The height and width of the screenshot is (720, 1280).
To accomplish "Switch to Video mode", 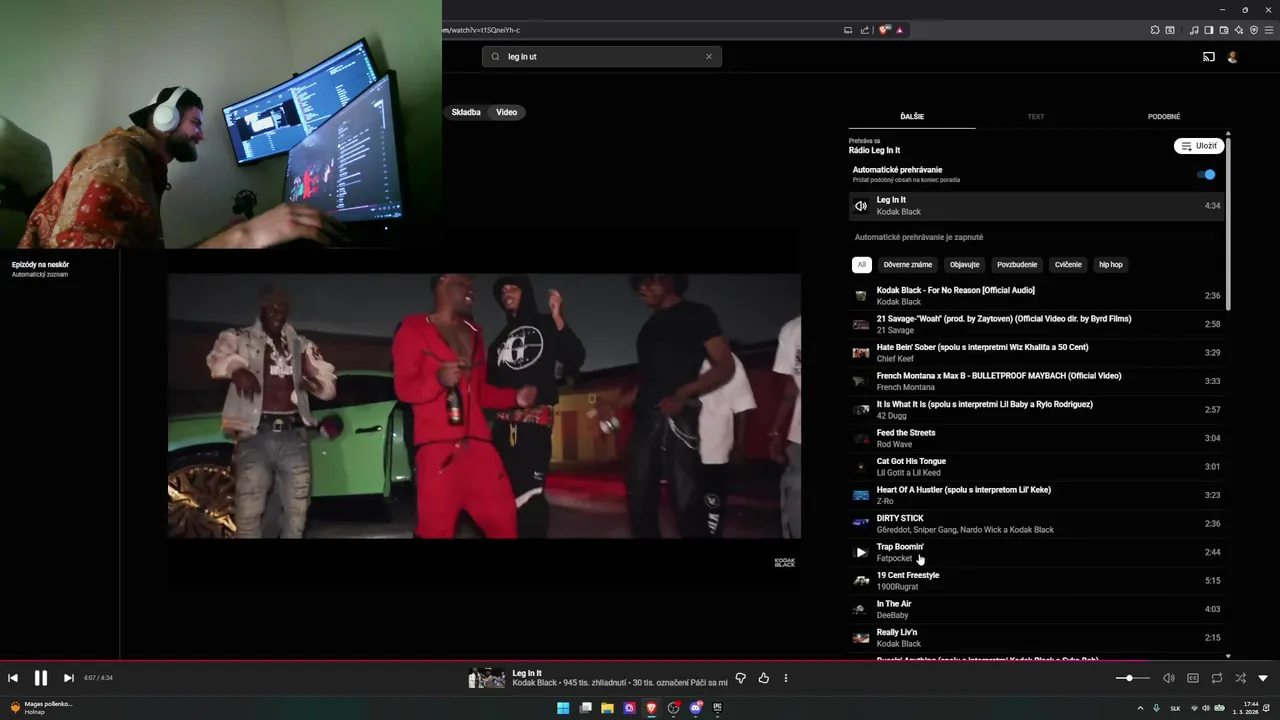I will coord(507,112).
